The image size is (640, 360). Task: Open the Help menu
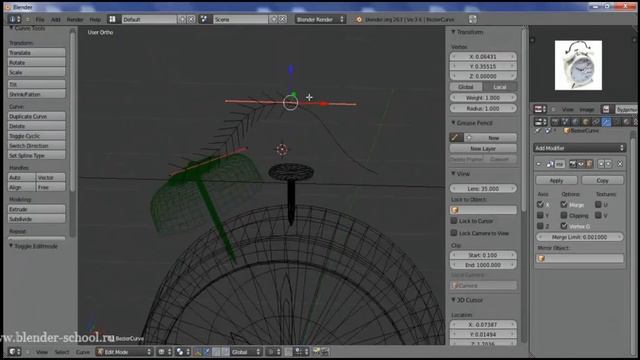click(x=95, y=19)
